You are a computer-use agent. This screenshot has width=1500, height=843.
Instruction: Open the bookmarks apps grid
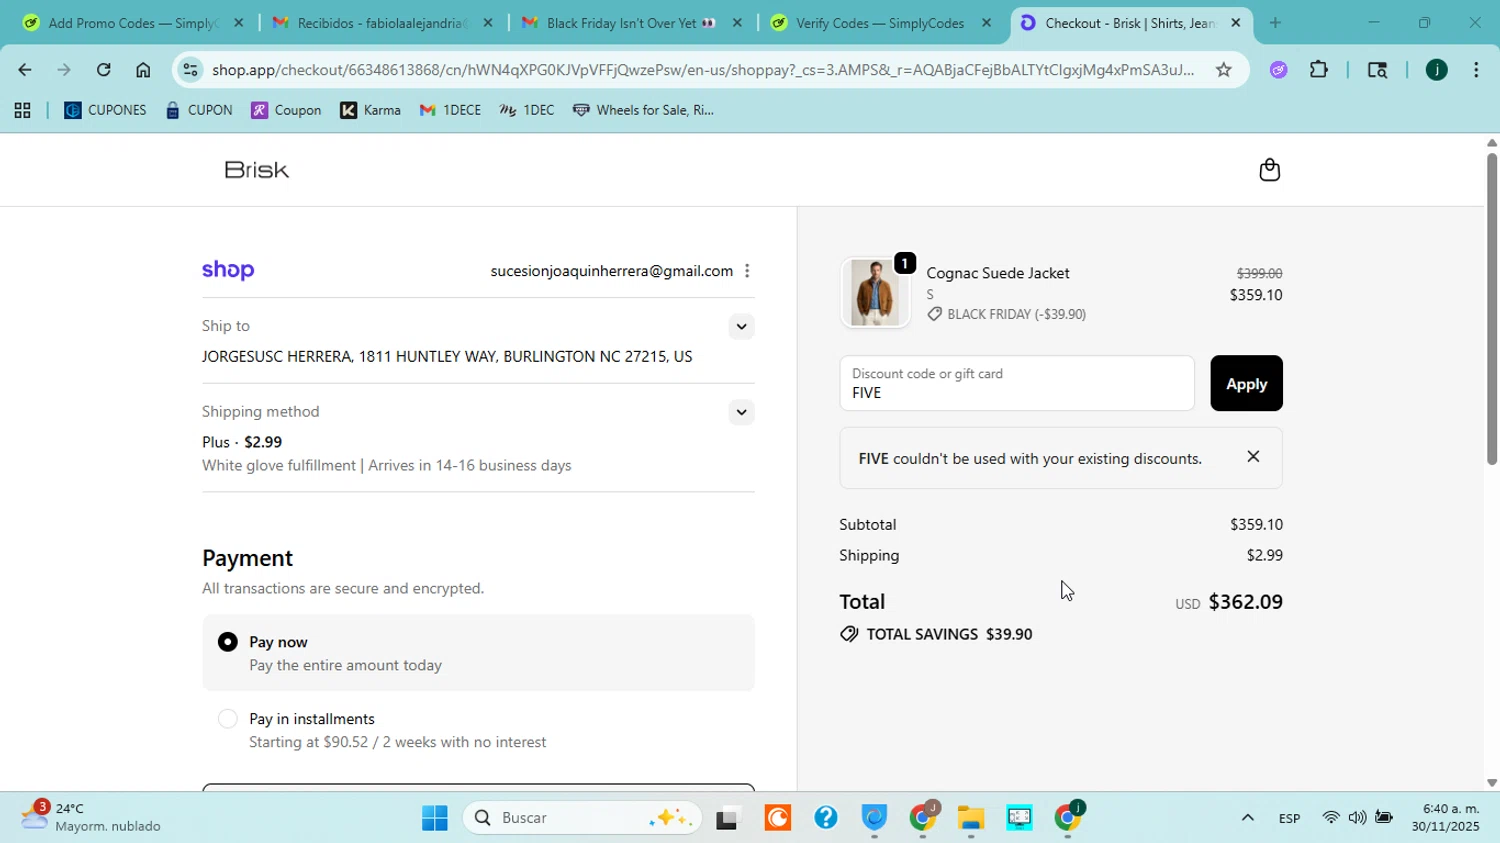point(22,111)
